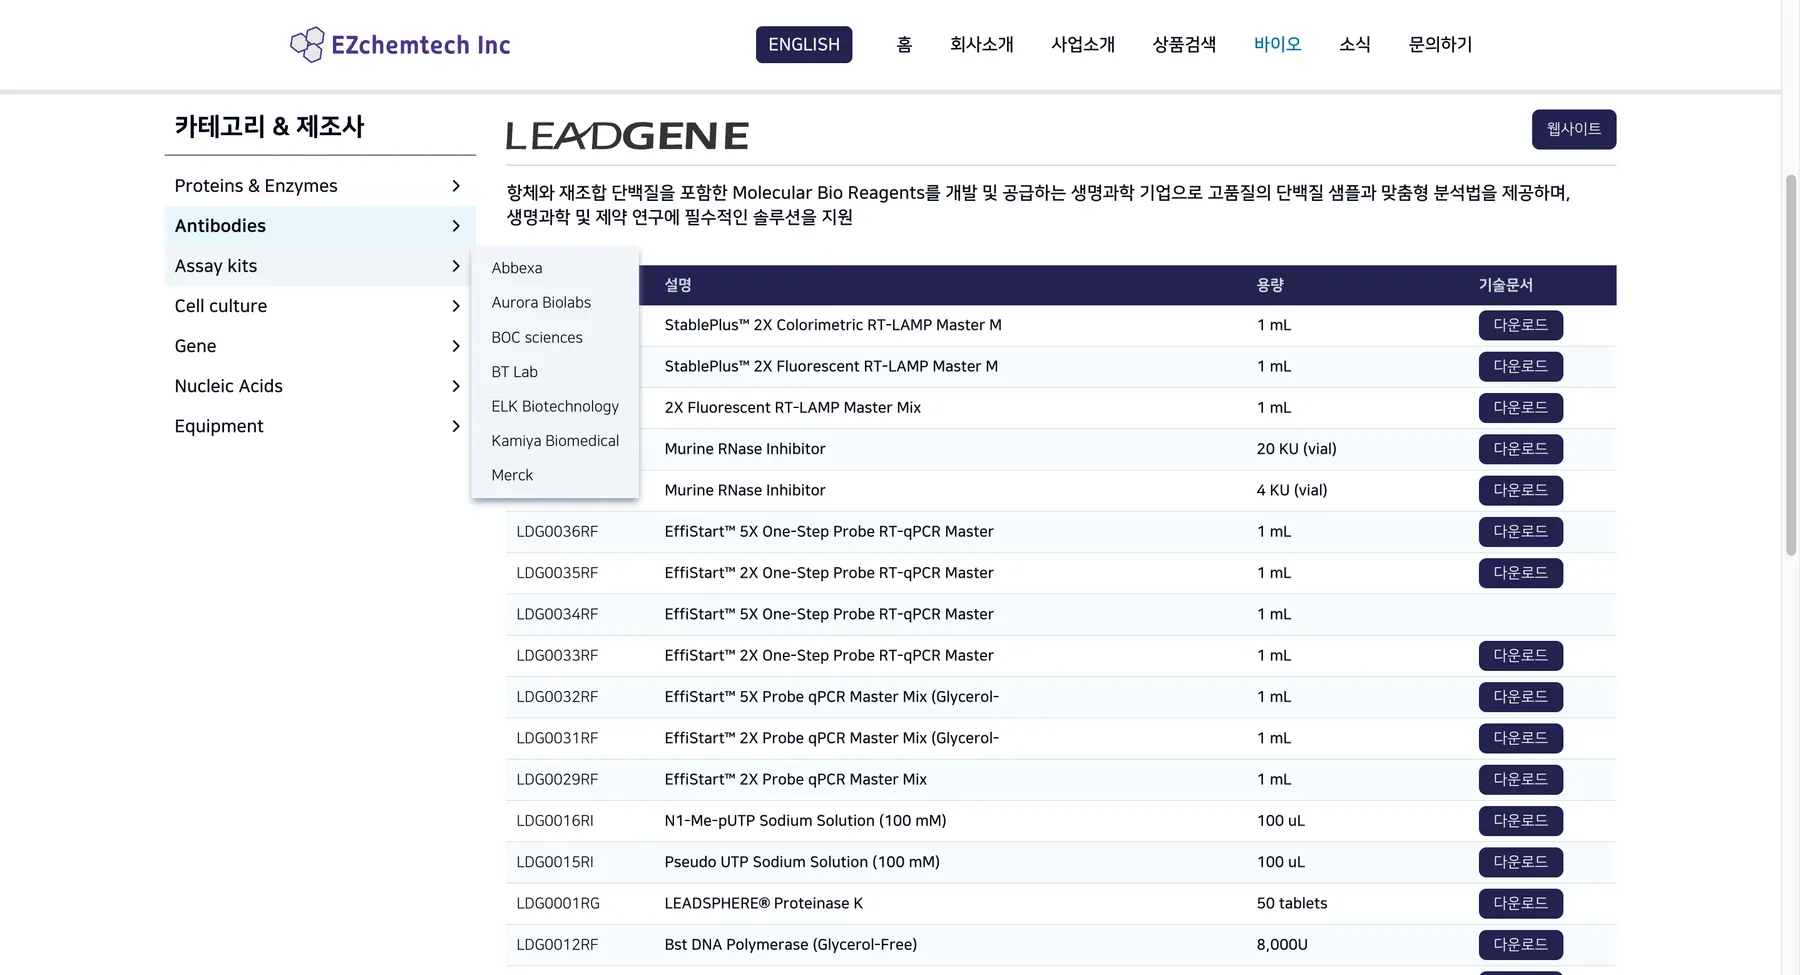Go to the 홈 menu item

click(x=904, y=44)
